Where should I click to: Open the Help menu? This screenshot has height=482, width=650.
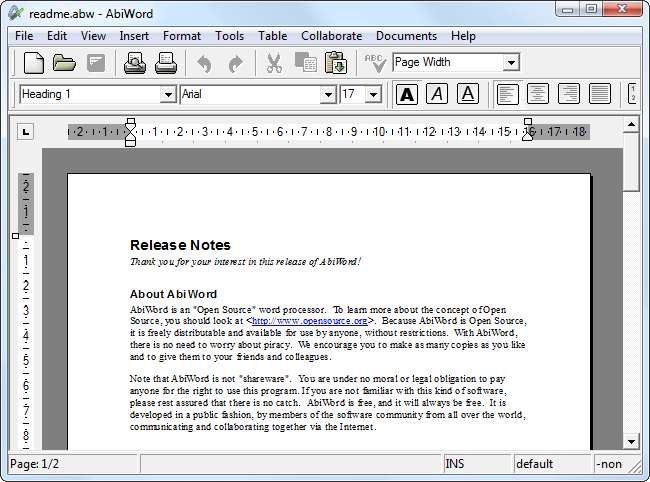[x=463, y=36]
